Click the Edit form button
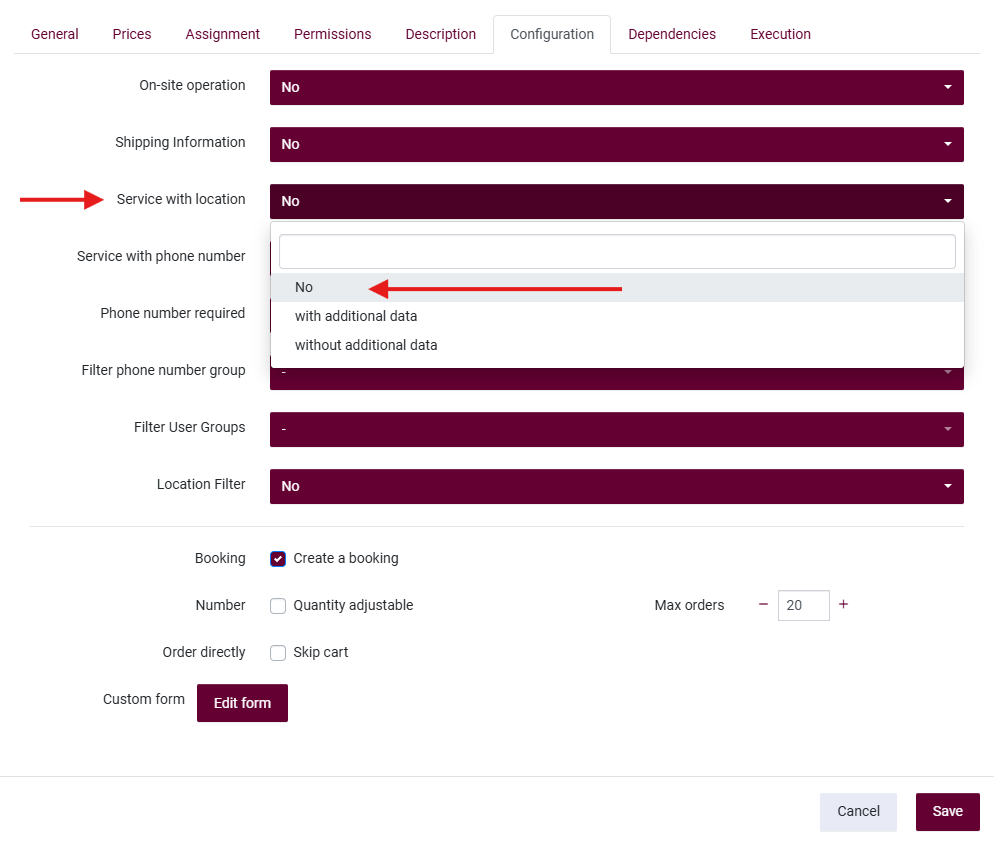The width and height of the screenshot is (994, 847). [242, 703]
